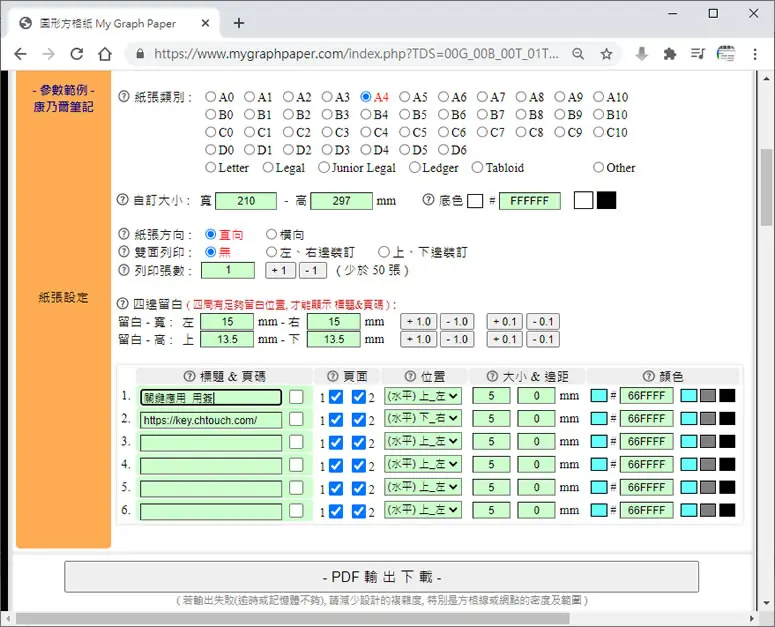Open the position dropdown in row 3
This screenshot has width=775, height=627.
tap(423, 441)
